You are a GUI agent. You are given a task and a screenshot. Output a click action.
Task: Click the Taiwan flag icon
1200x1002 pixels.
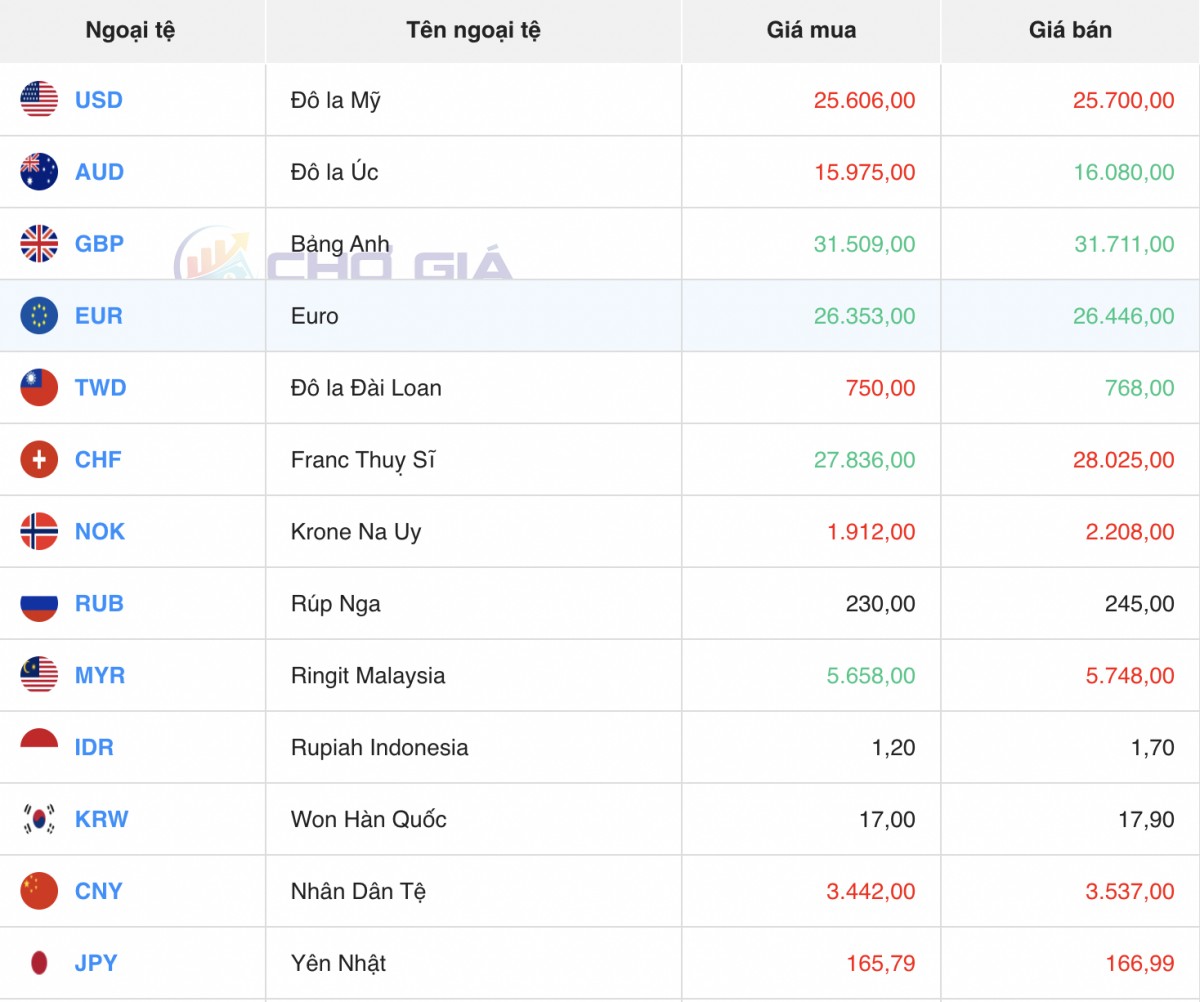point(39,388)
